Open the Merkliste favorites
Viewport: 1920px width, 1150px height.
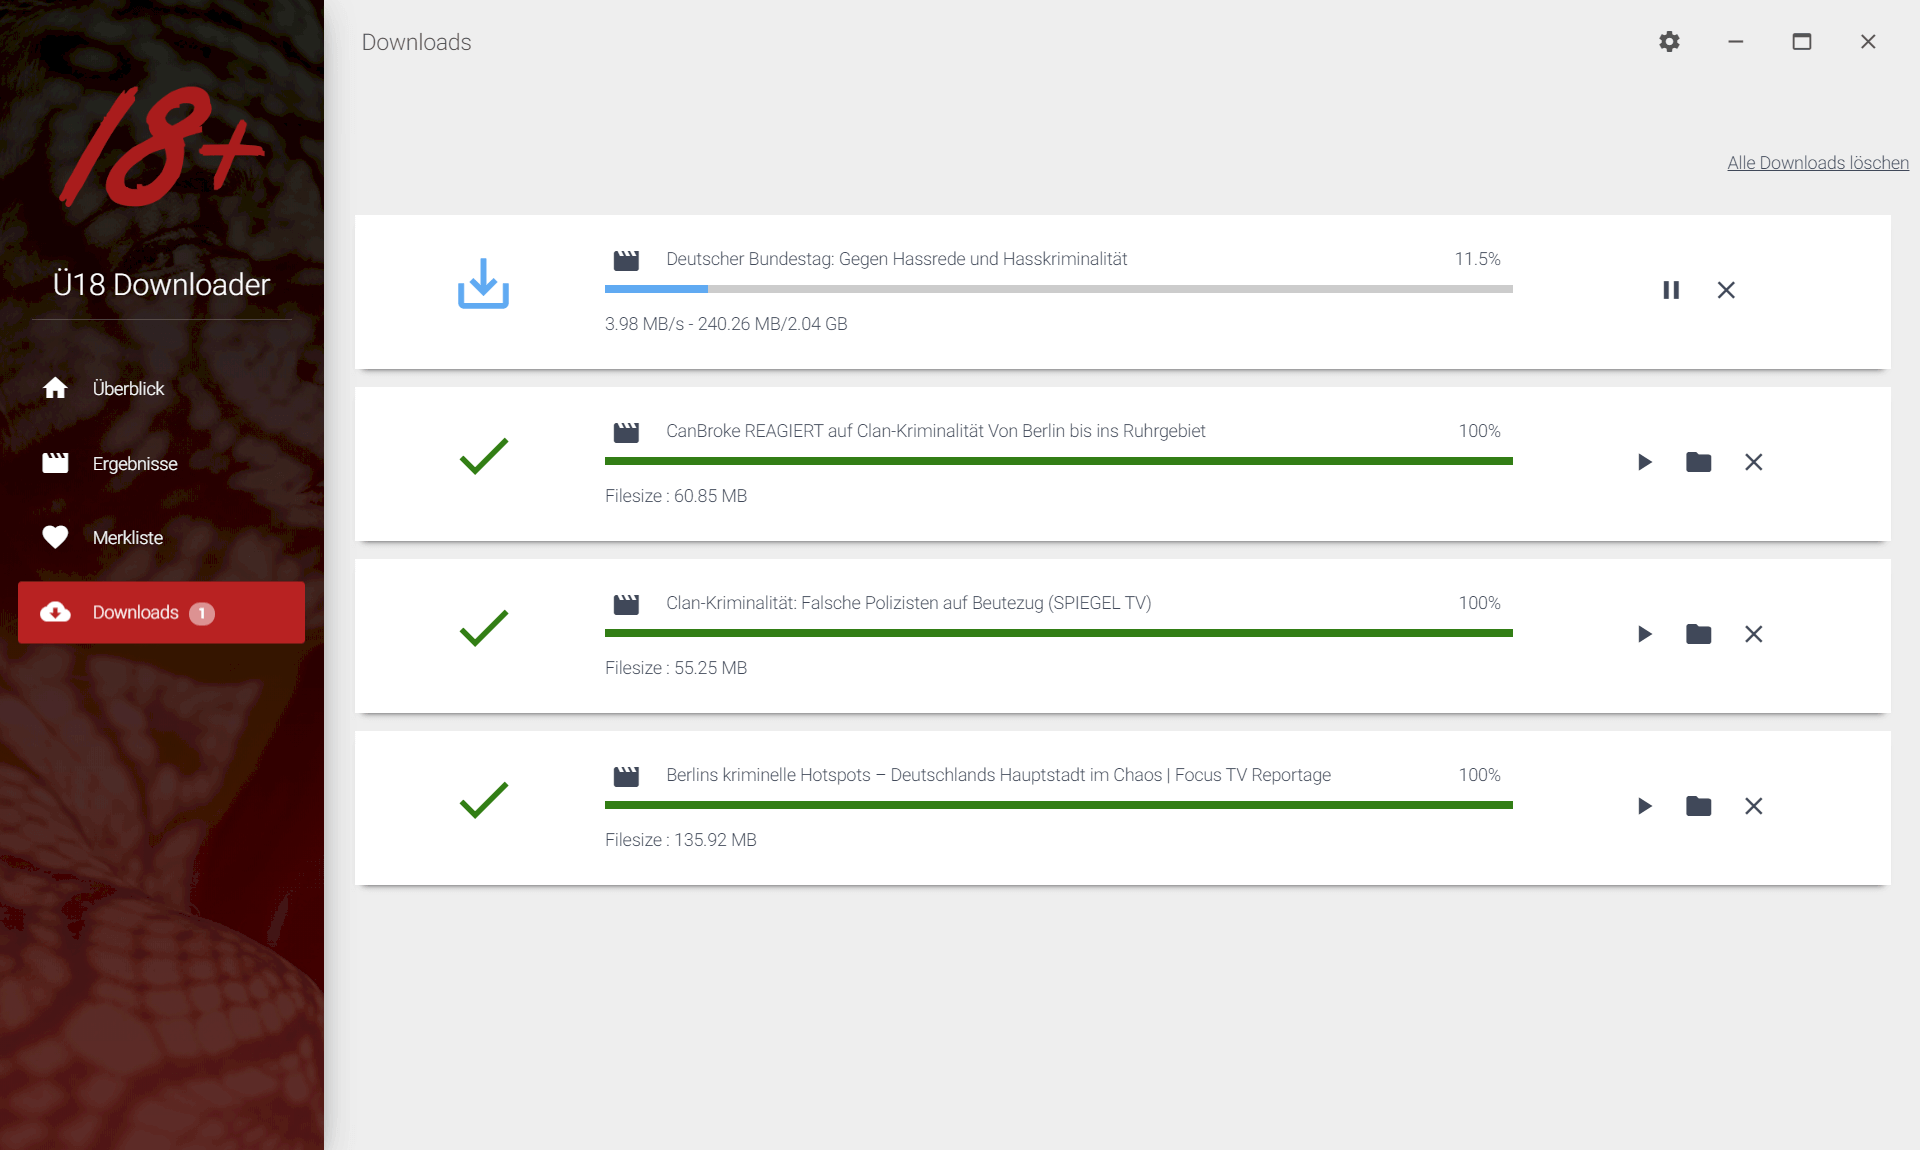point(127,537)
